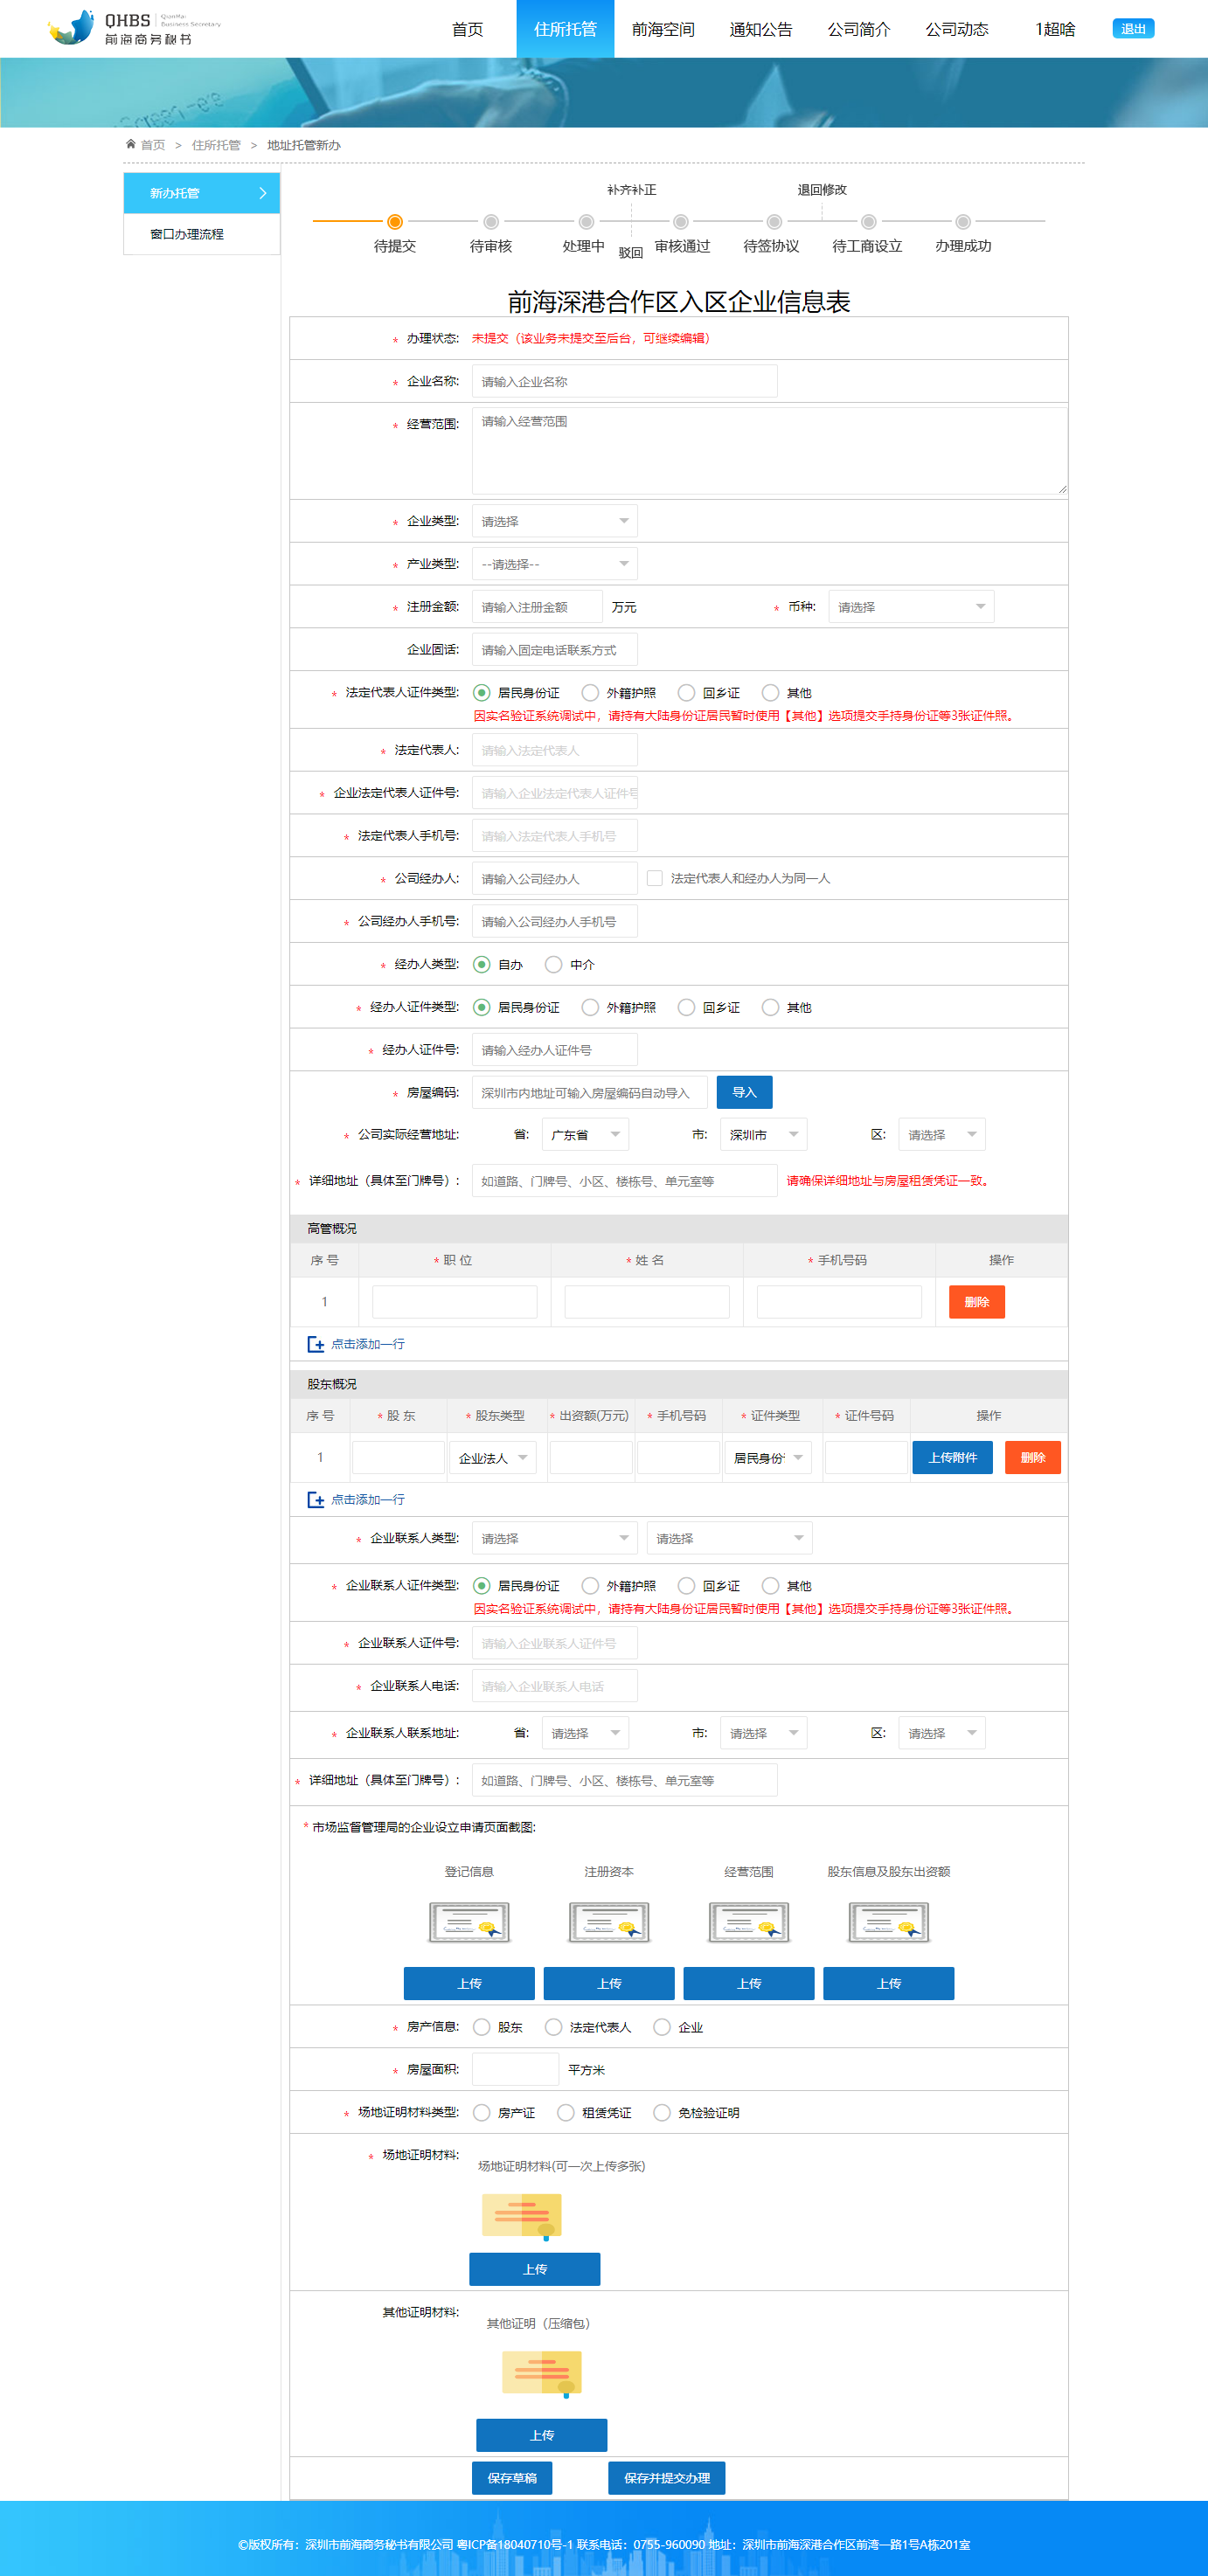
Task: Select 中介 as 经办人类型
Action: (554, 964)
